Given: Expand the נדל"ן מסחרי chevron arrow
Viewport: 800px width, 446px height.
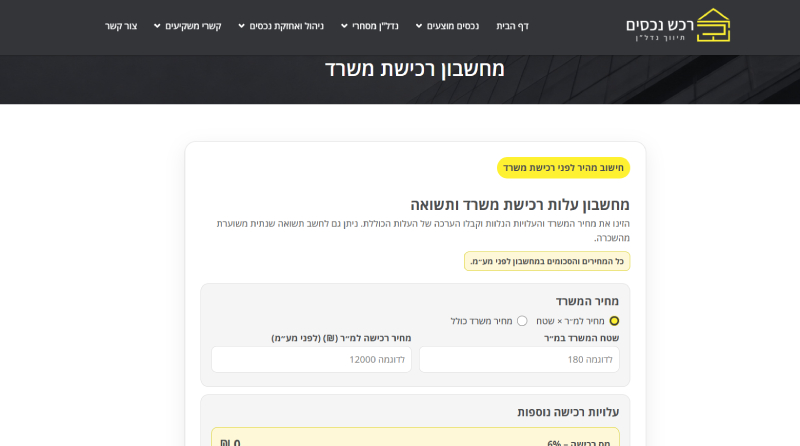Looking at the screenshot, I should coord(344,26).
